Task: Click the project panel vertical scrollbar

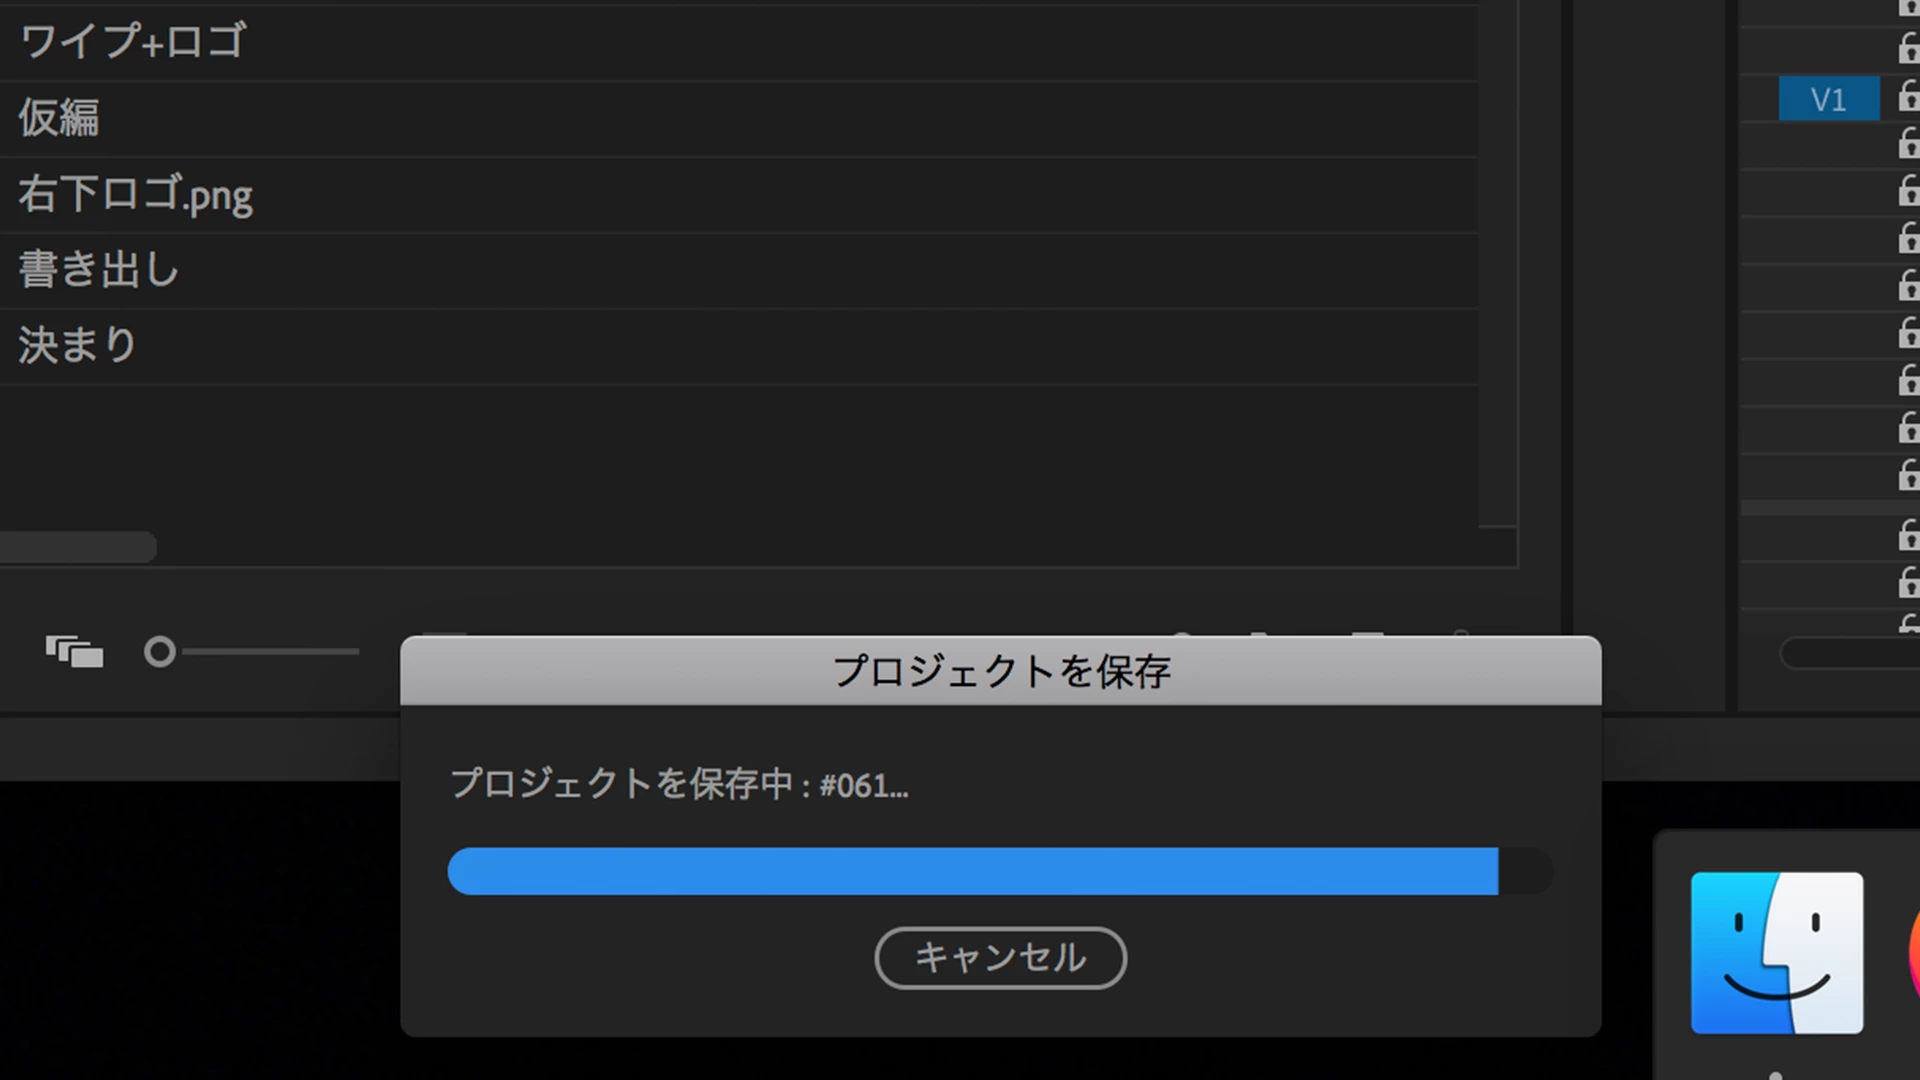Action: [x=1497, y=262]
